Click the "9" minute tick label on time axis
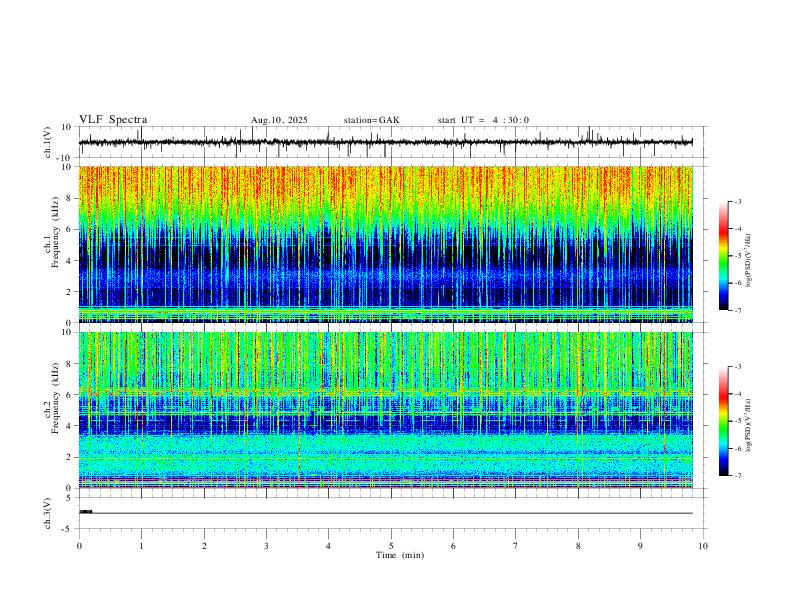Image resolution: width=792 pixels, height=612 pixels. 640,546
